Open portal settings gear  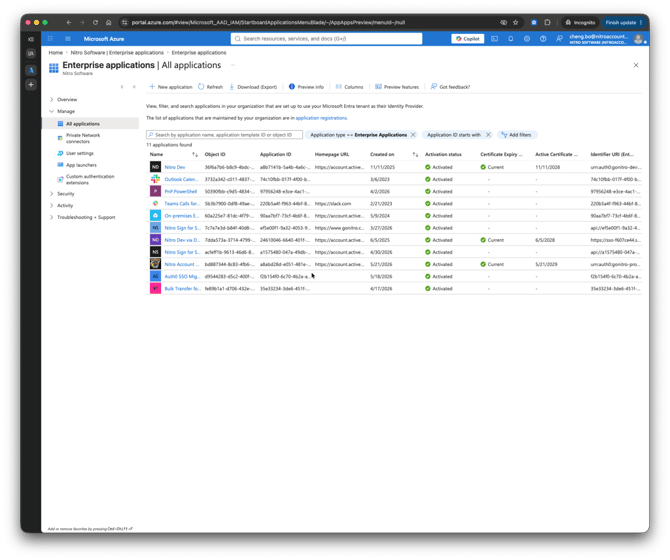coord(527,39)
